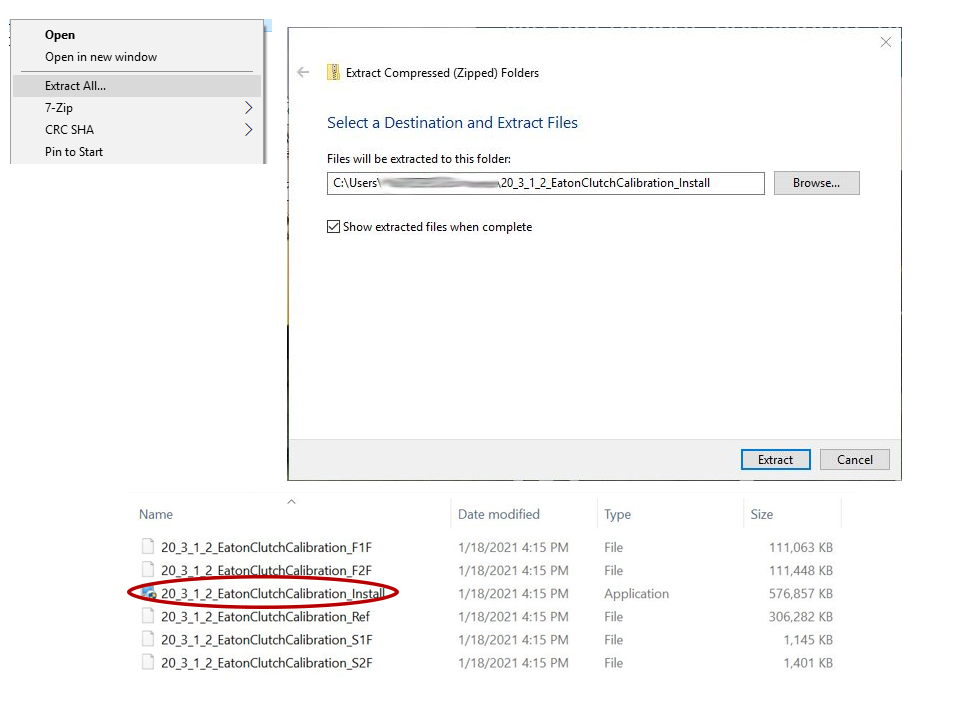960x714 pixels.
Task: Click the 1,145 KB size cell
Action: click(x=808, y=639)
